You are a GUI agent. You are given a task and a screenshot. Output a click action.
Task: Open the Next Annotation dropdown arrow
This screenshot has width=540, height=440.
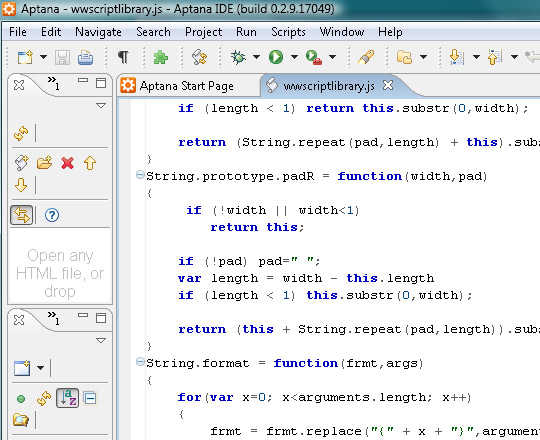pyautogui.click(x=476, y=57)
